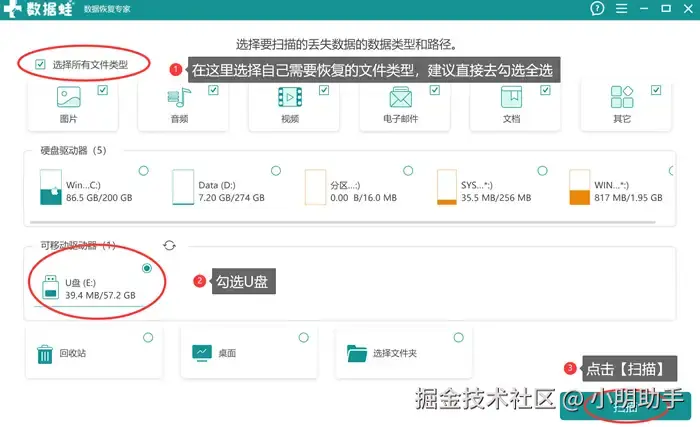700x427 pixels.
Task: Click the 数据蛙 logo icon
Action: point(12,8)
